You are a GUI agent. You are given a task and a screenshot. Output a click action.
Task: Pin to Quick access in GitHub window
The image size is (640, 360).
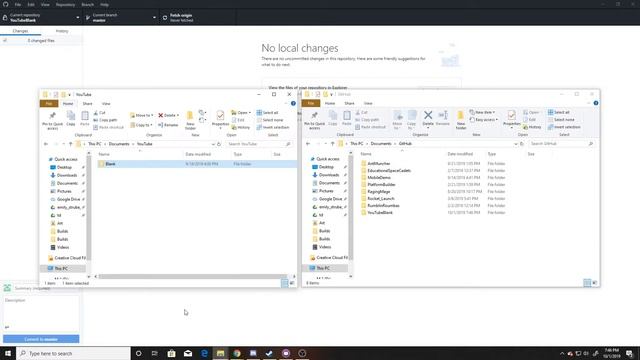coord(314,121)
